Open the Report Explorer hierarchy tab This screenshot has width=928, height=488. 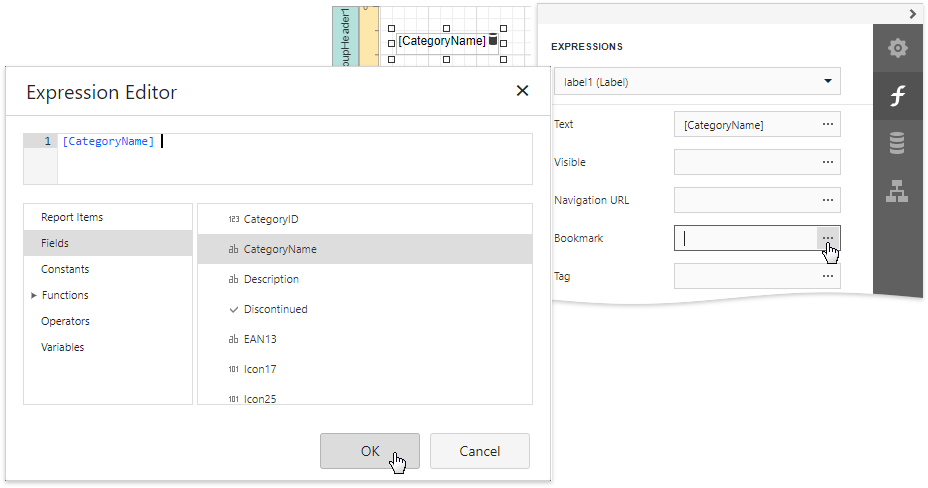(897, 191)
